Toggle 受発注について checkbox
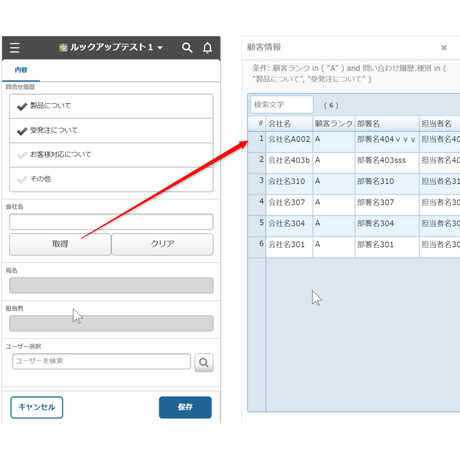 pos(111,131)
